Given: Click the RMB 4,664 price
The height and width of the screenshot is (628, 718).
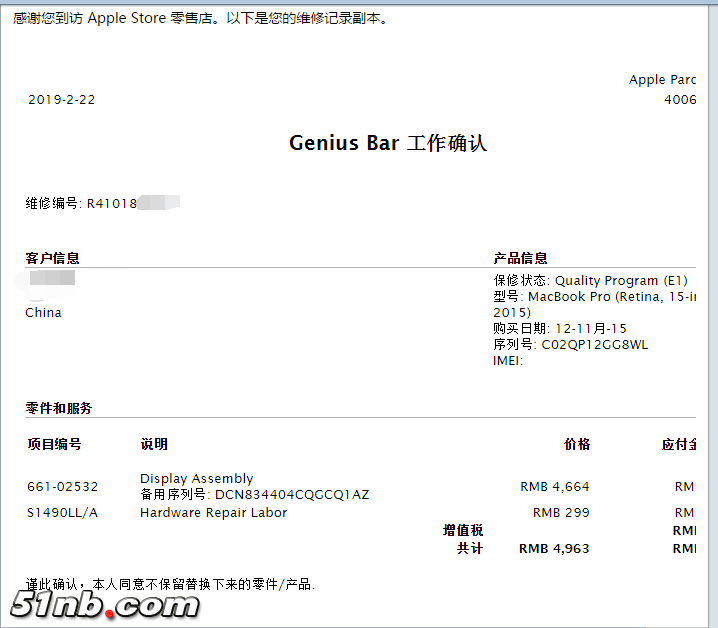Looking at the screenshot, I should (554, 487).
